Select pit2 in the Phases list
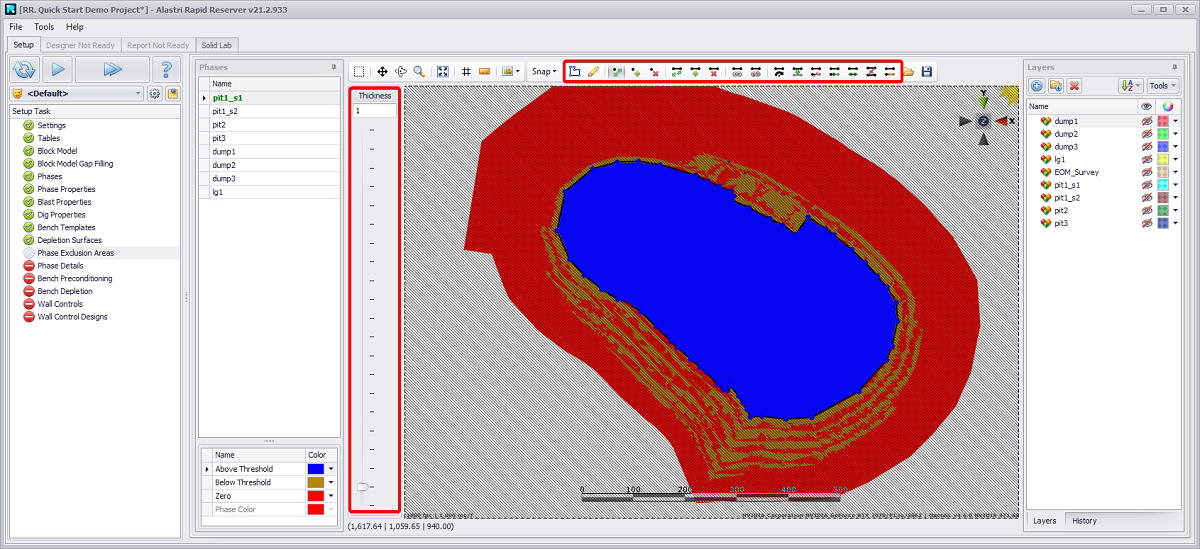 point(220,125)
